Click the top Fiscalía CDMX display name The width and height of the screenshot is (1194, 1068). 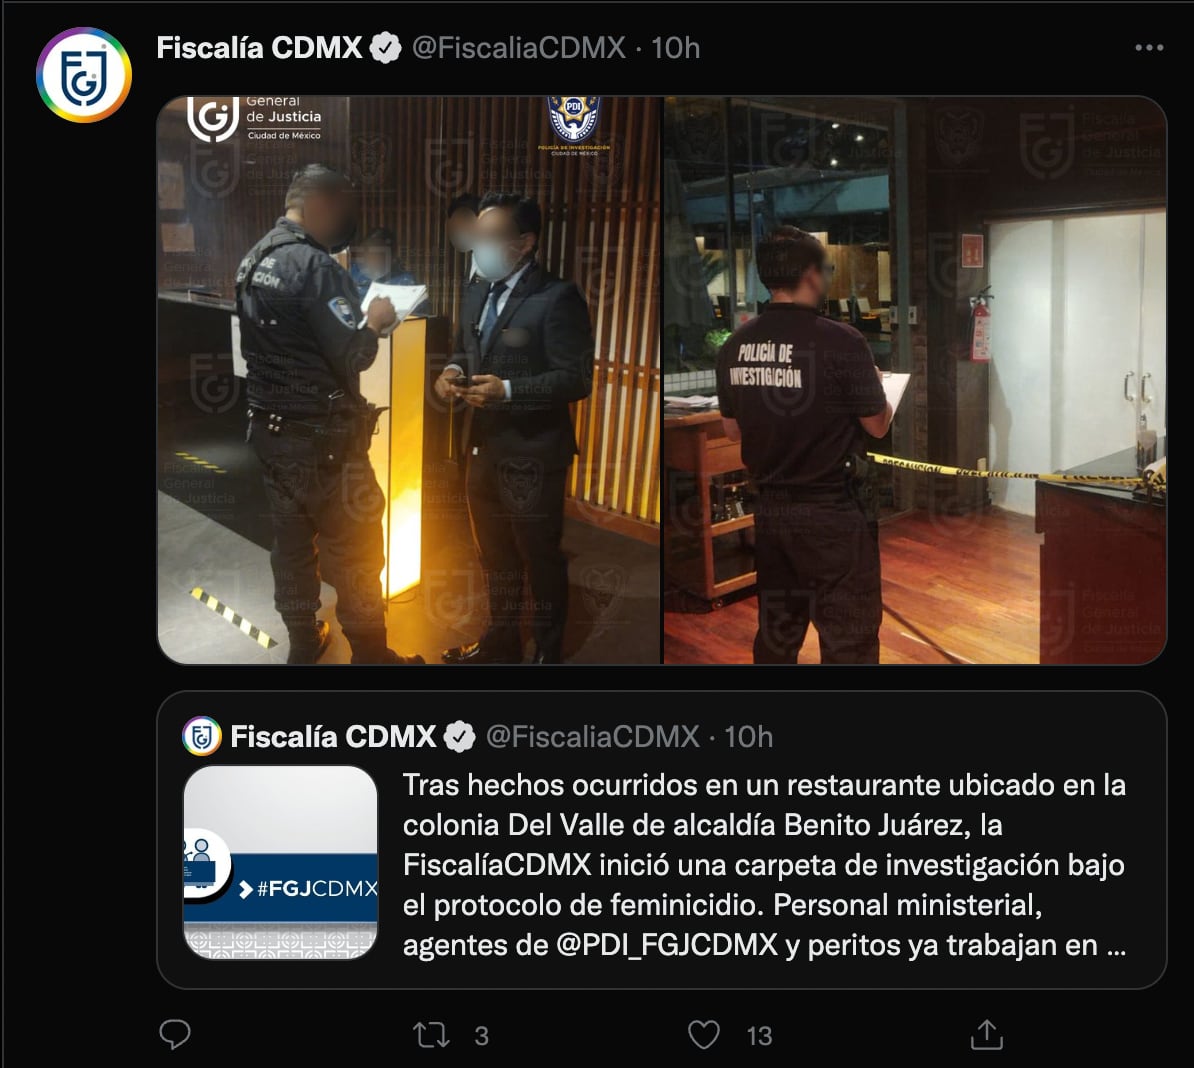259,48
